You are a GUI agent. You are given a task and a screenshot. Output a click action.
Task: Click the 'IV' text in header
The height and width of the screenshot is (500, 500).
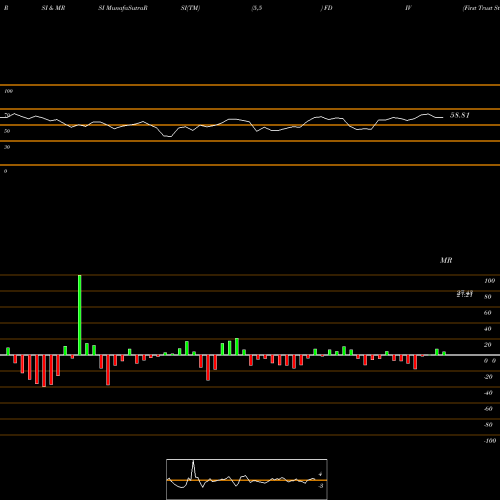tap(408, 8)
